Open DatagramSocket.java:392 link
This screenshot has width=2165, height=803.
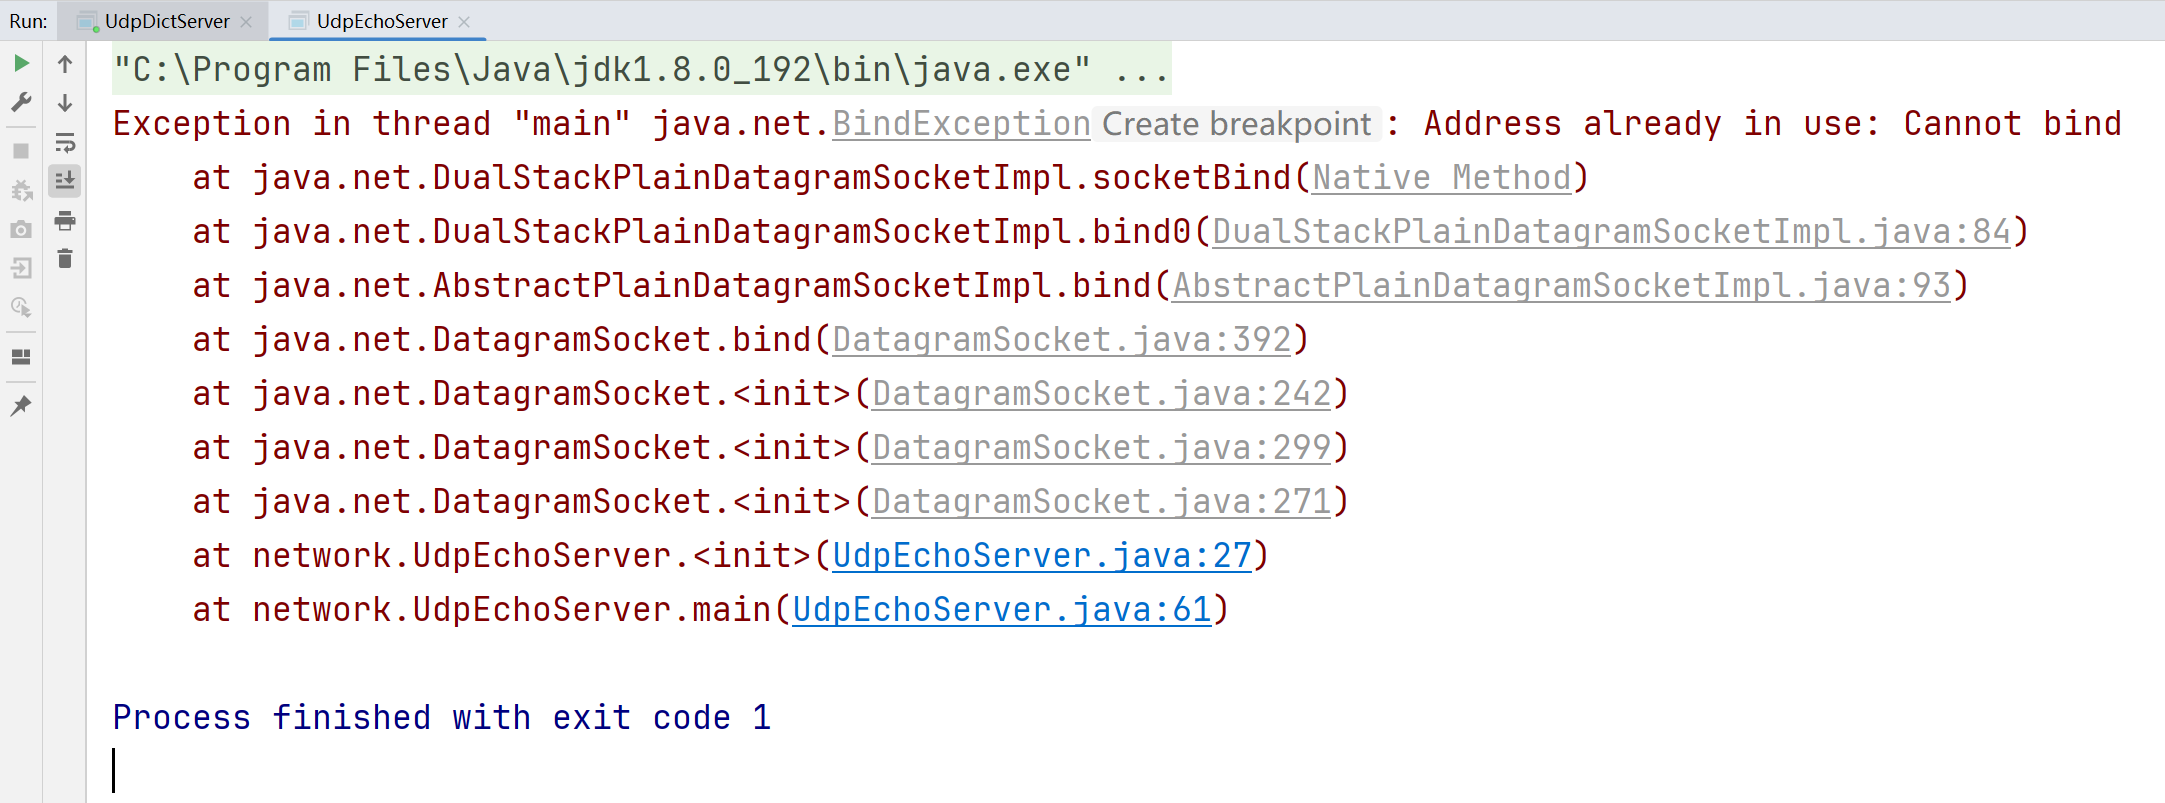coord(1062,340)
